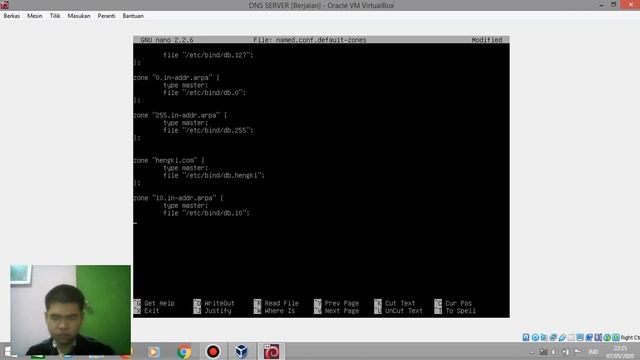The height and width of the screenshot is (360, 640).
Task: Click the keyboard capture status icon
Action: 616,337
